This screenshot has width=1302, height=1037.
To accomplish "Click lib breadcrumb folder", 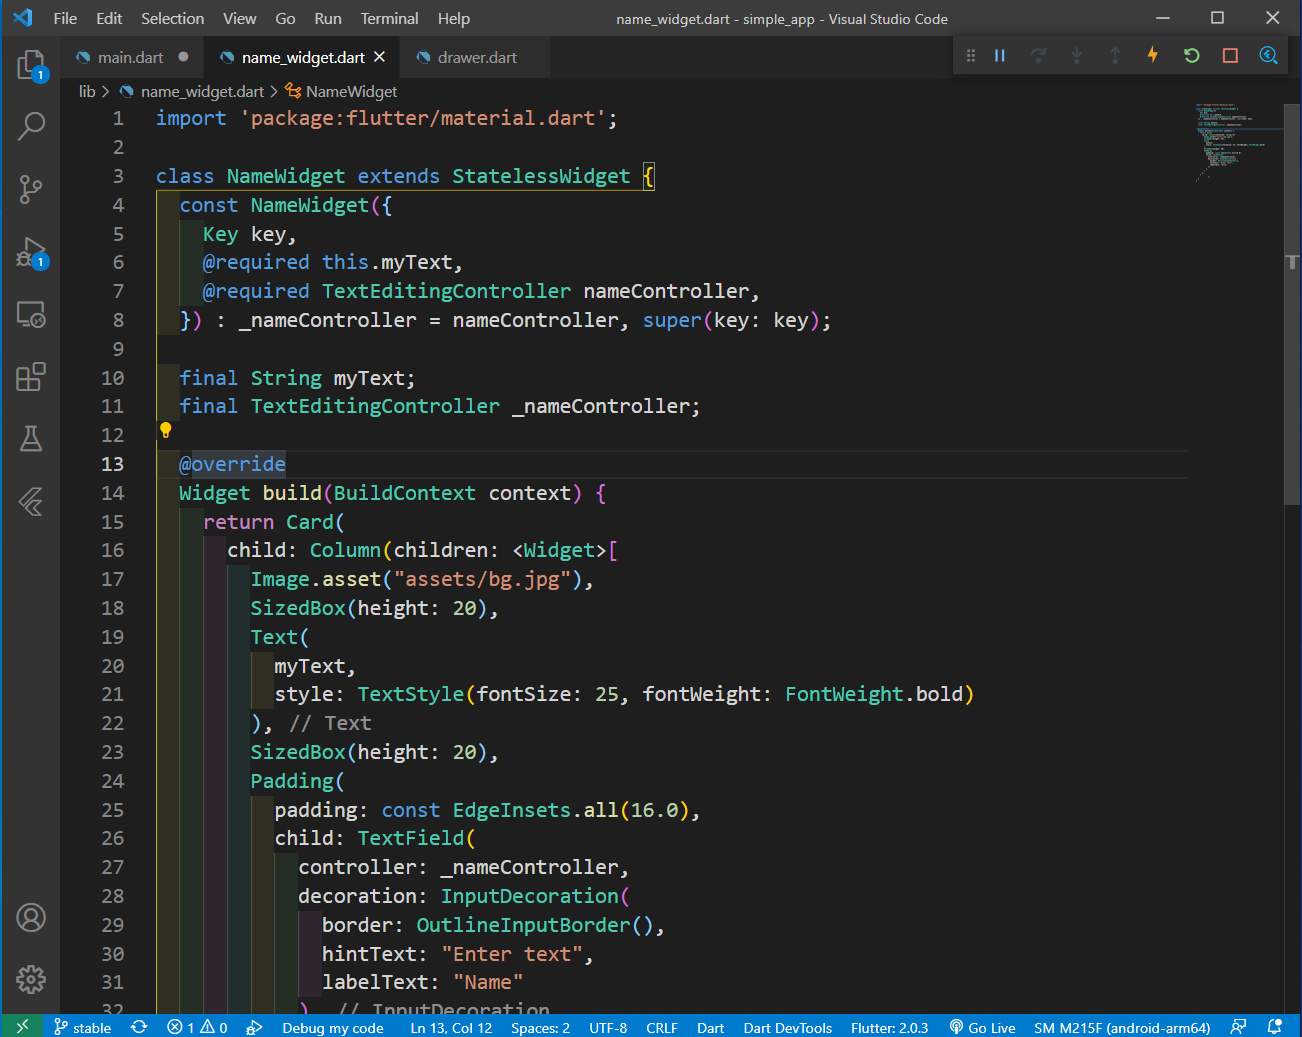I will coord(87,91).
